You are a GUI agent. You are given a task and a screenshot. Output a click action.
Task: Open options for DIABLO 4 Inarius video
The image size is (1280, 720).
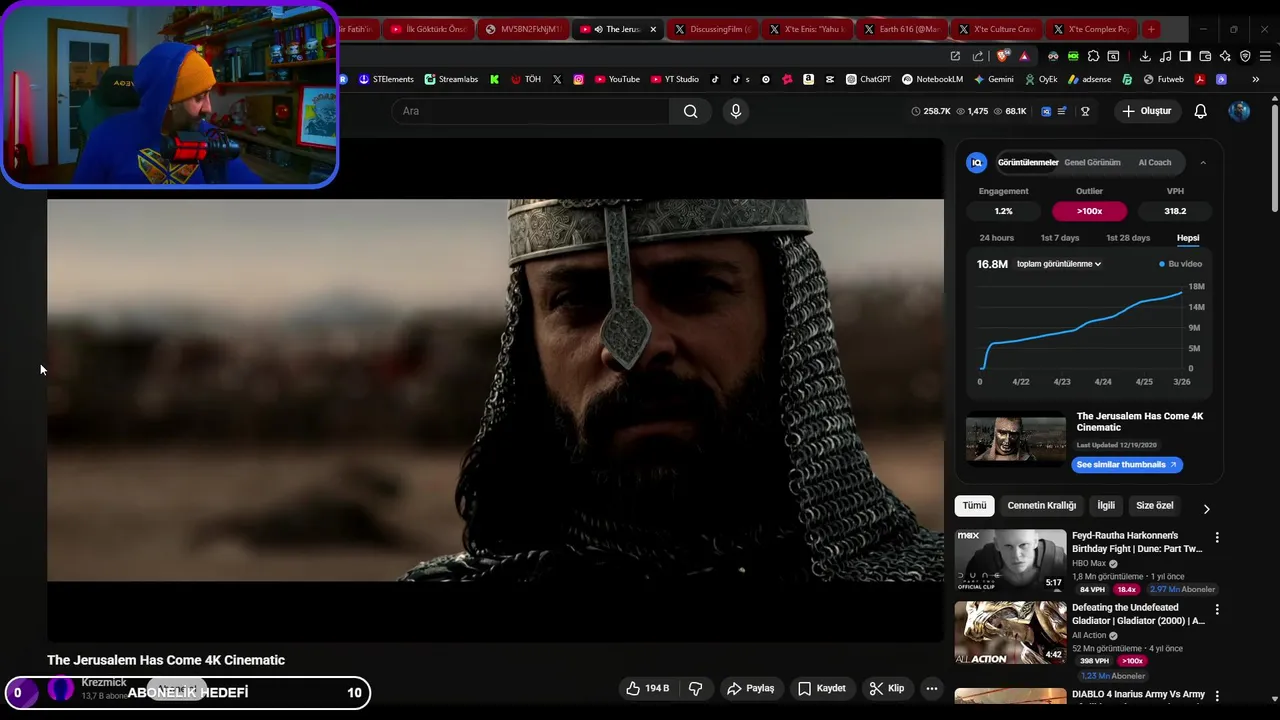point(1217,696)
